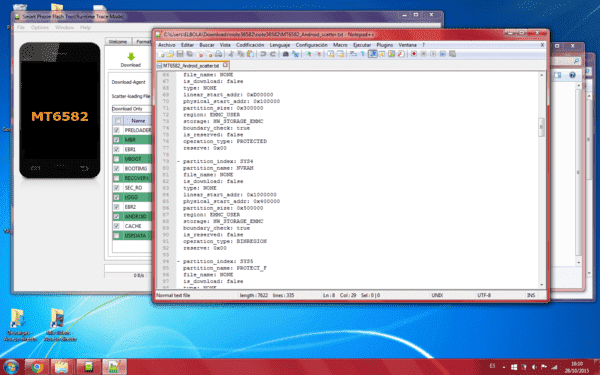Click the New file icon in Notepad++ toolbar
Image resolution: width=600 pixels, height=375 pixels.
[x=161, y=54]
